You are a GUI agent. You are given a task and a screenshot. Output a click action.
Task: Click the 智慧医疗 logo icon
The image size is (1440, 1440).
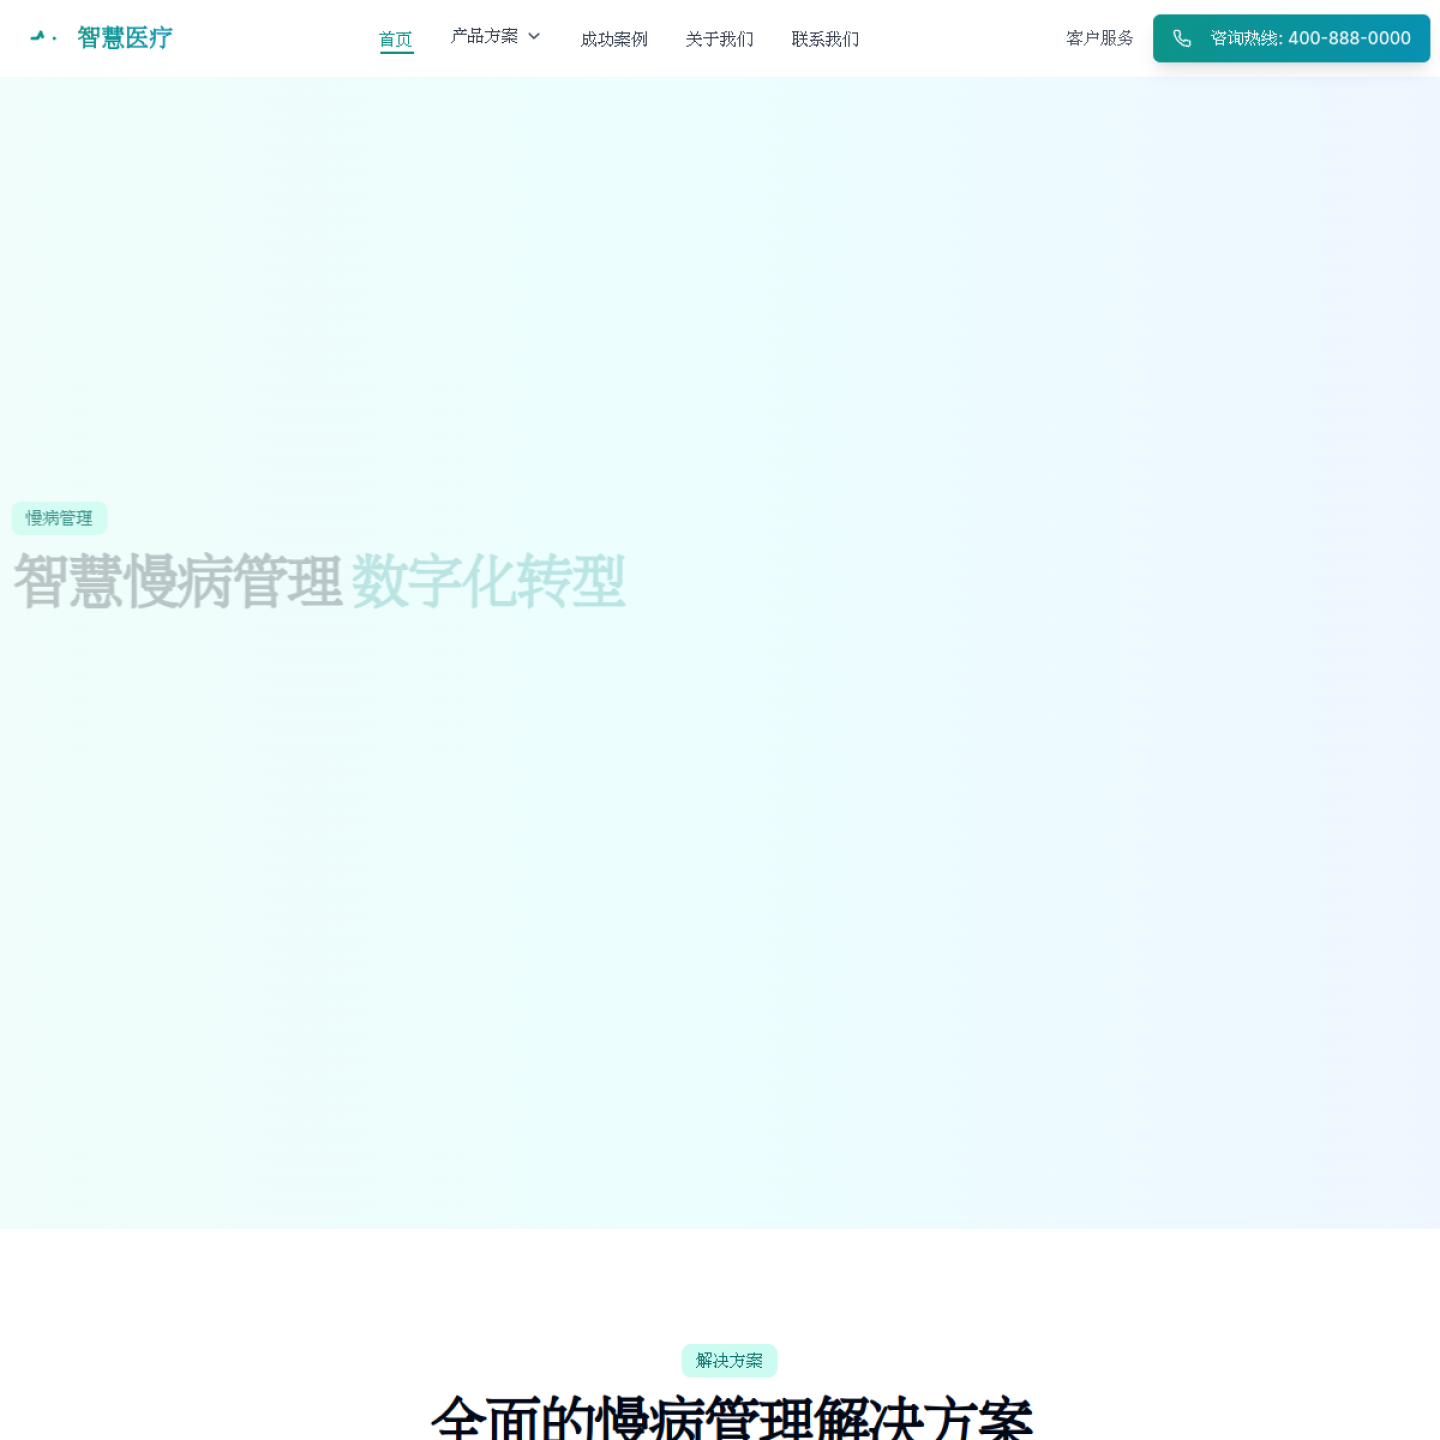(38, 37)
